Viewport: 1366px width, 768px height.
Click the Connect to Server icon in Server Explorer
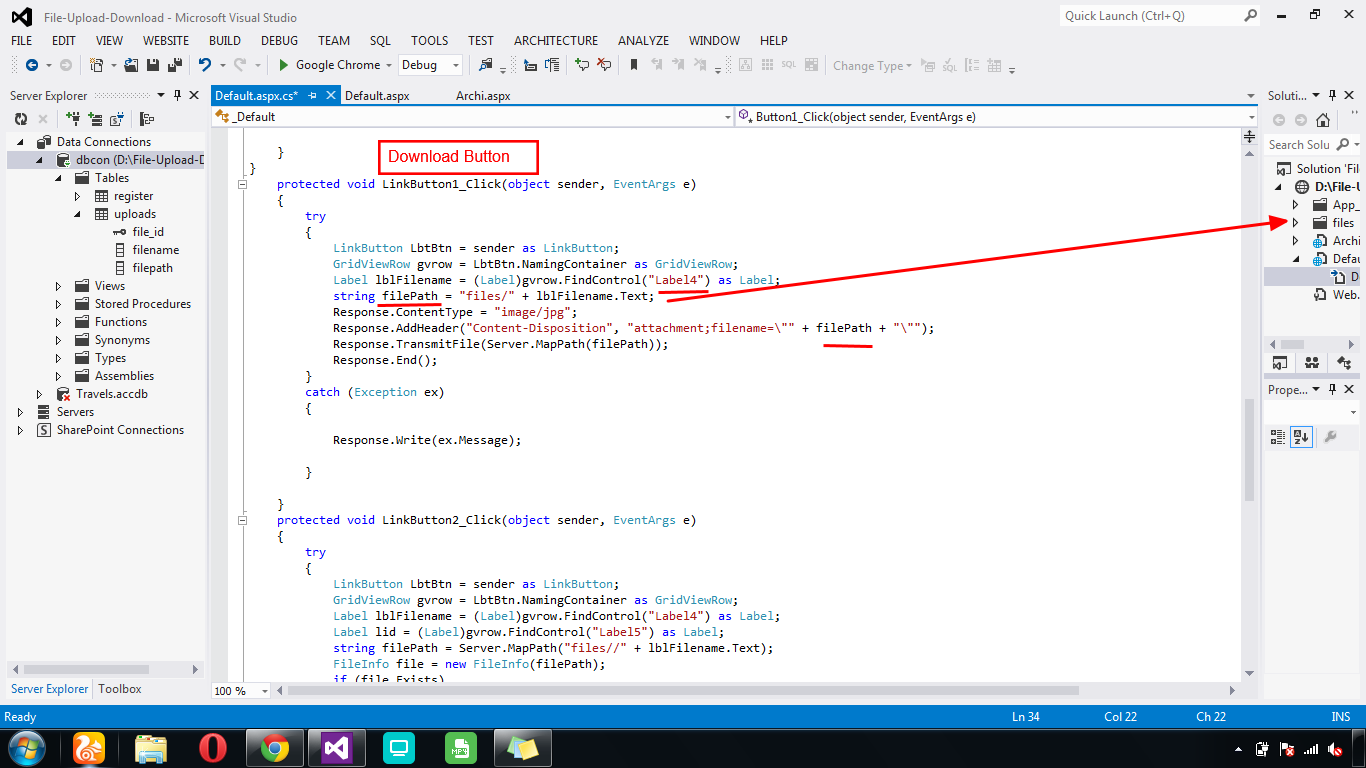click(95, 119)
